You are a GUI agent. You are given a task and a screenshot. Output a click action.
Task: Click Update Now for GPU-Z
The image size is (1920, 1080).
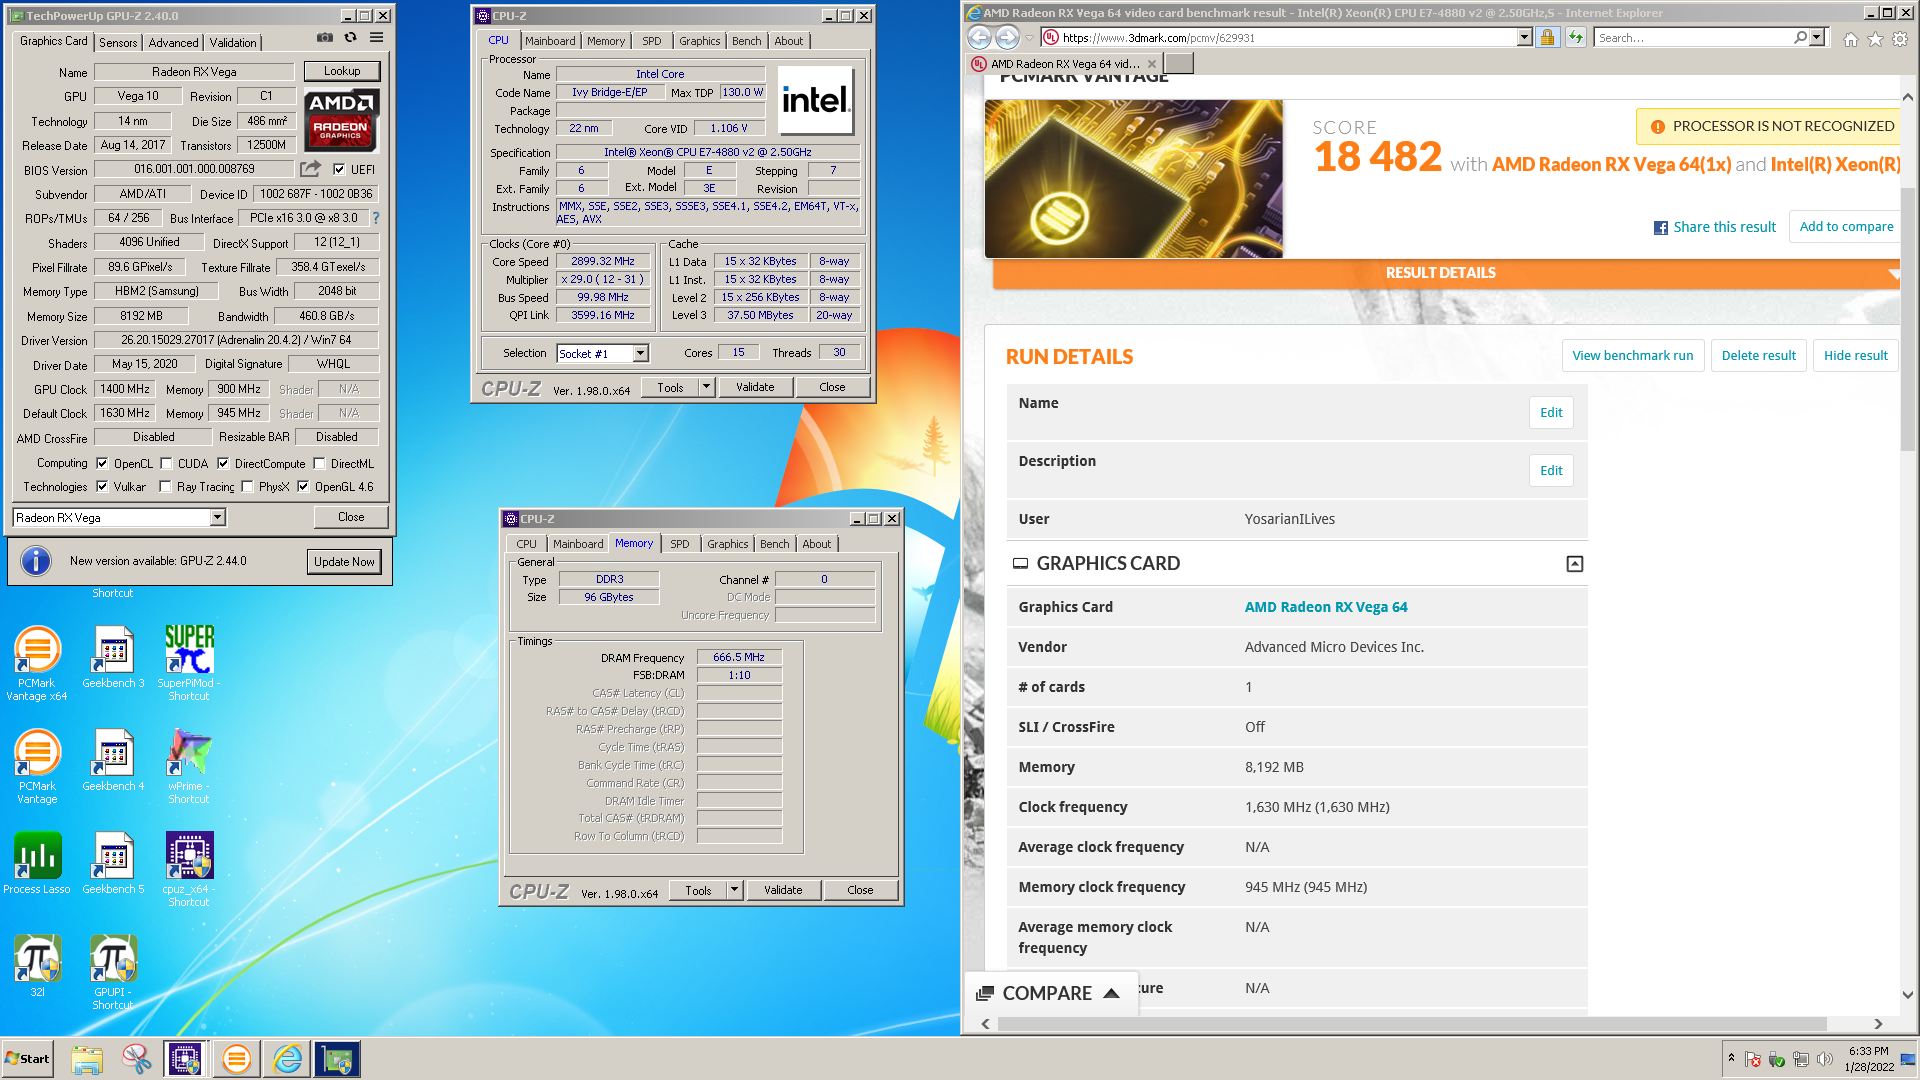point(344,562)
